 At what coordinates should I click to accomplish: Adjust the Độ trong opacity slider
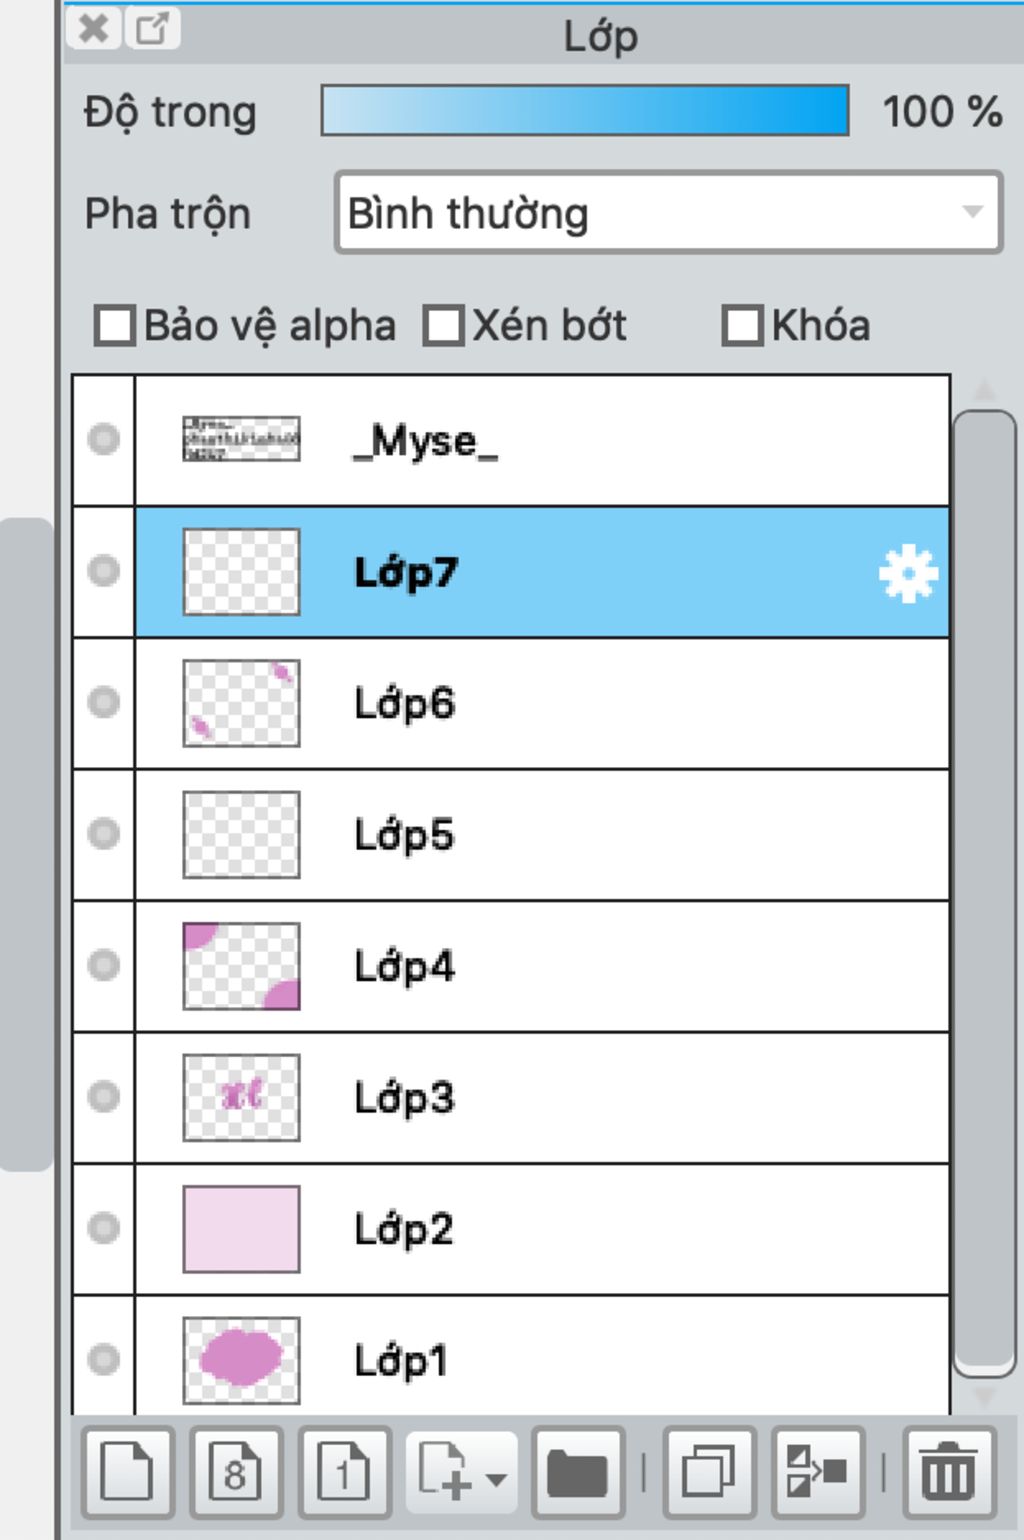(x=583, y=110)
